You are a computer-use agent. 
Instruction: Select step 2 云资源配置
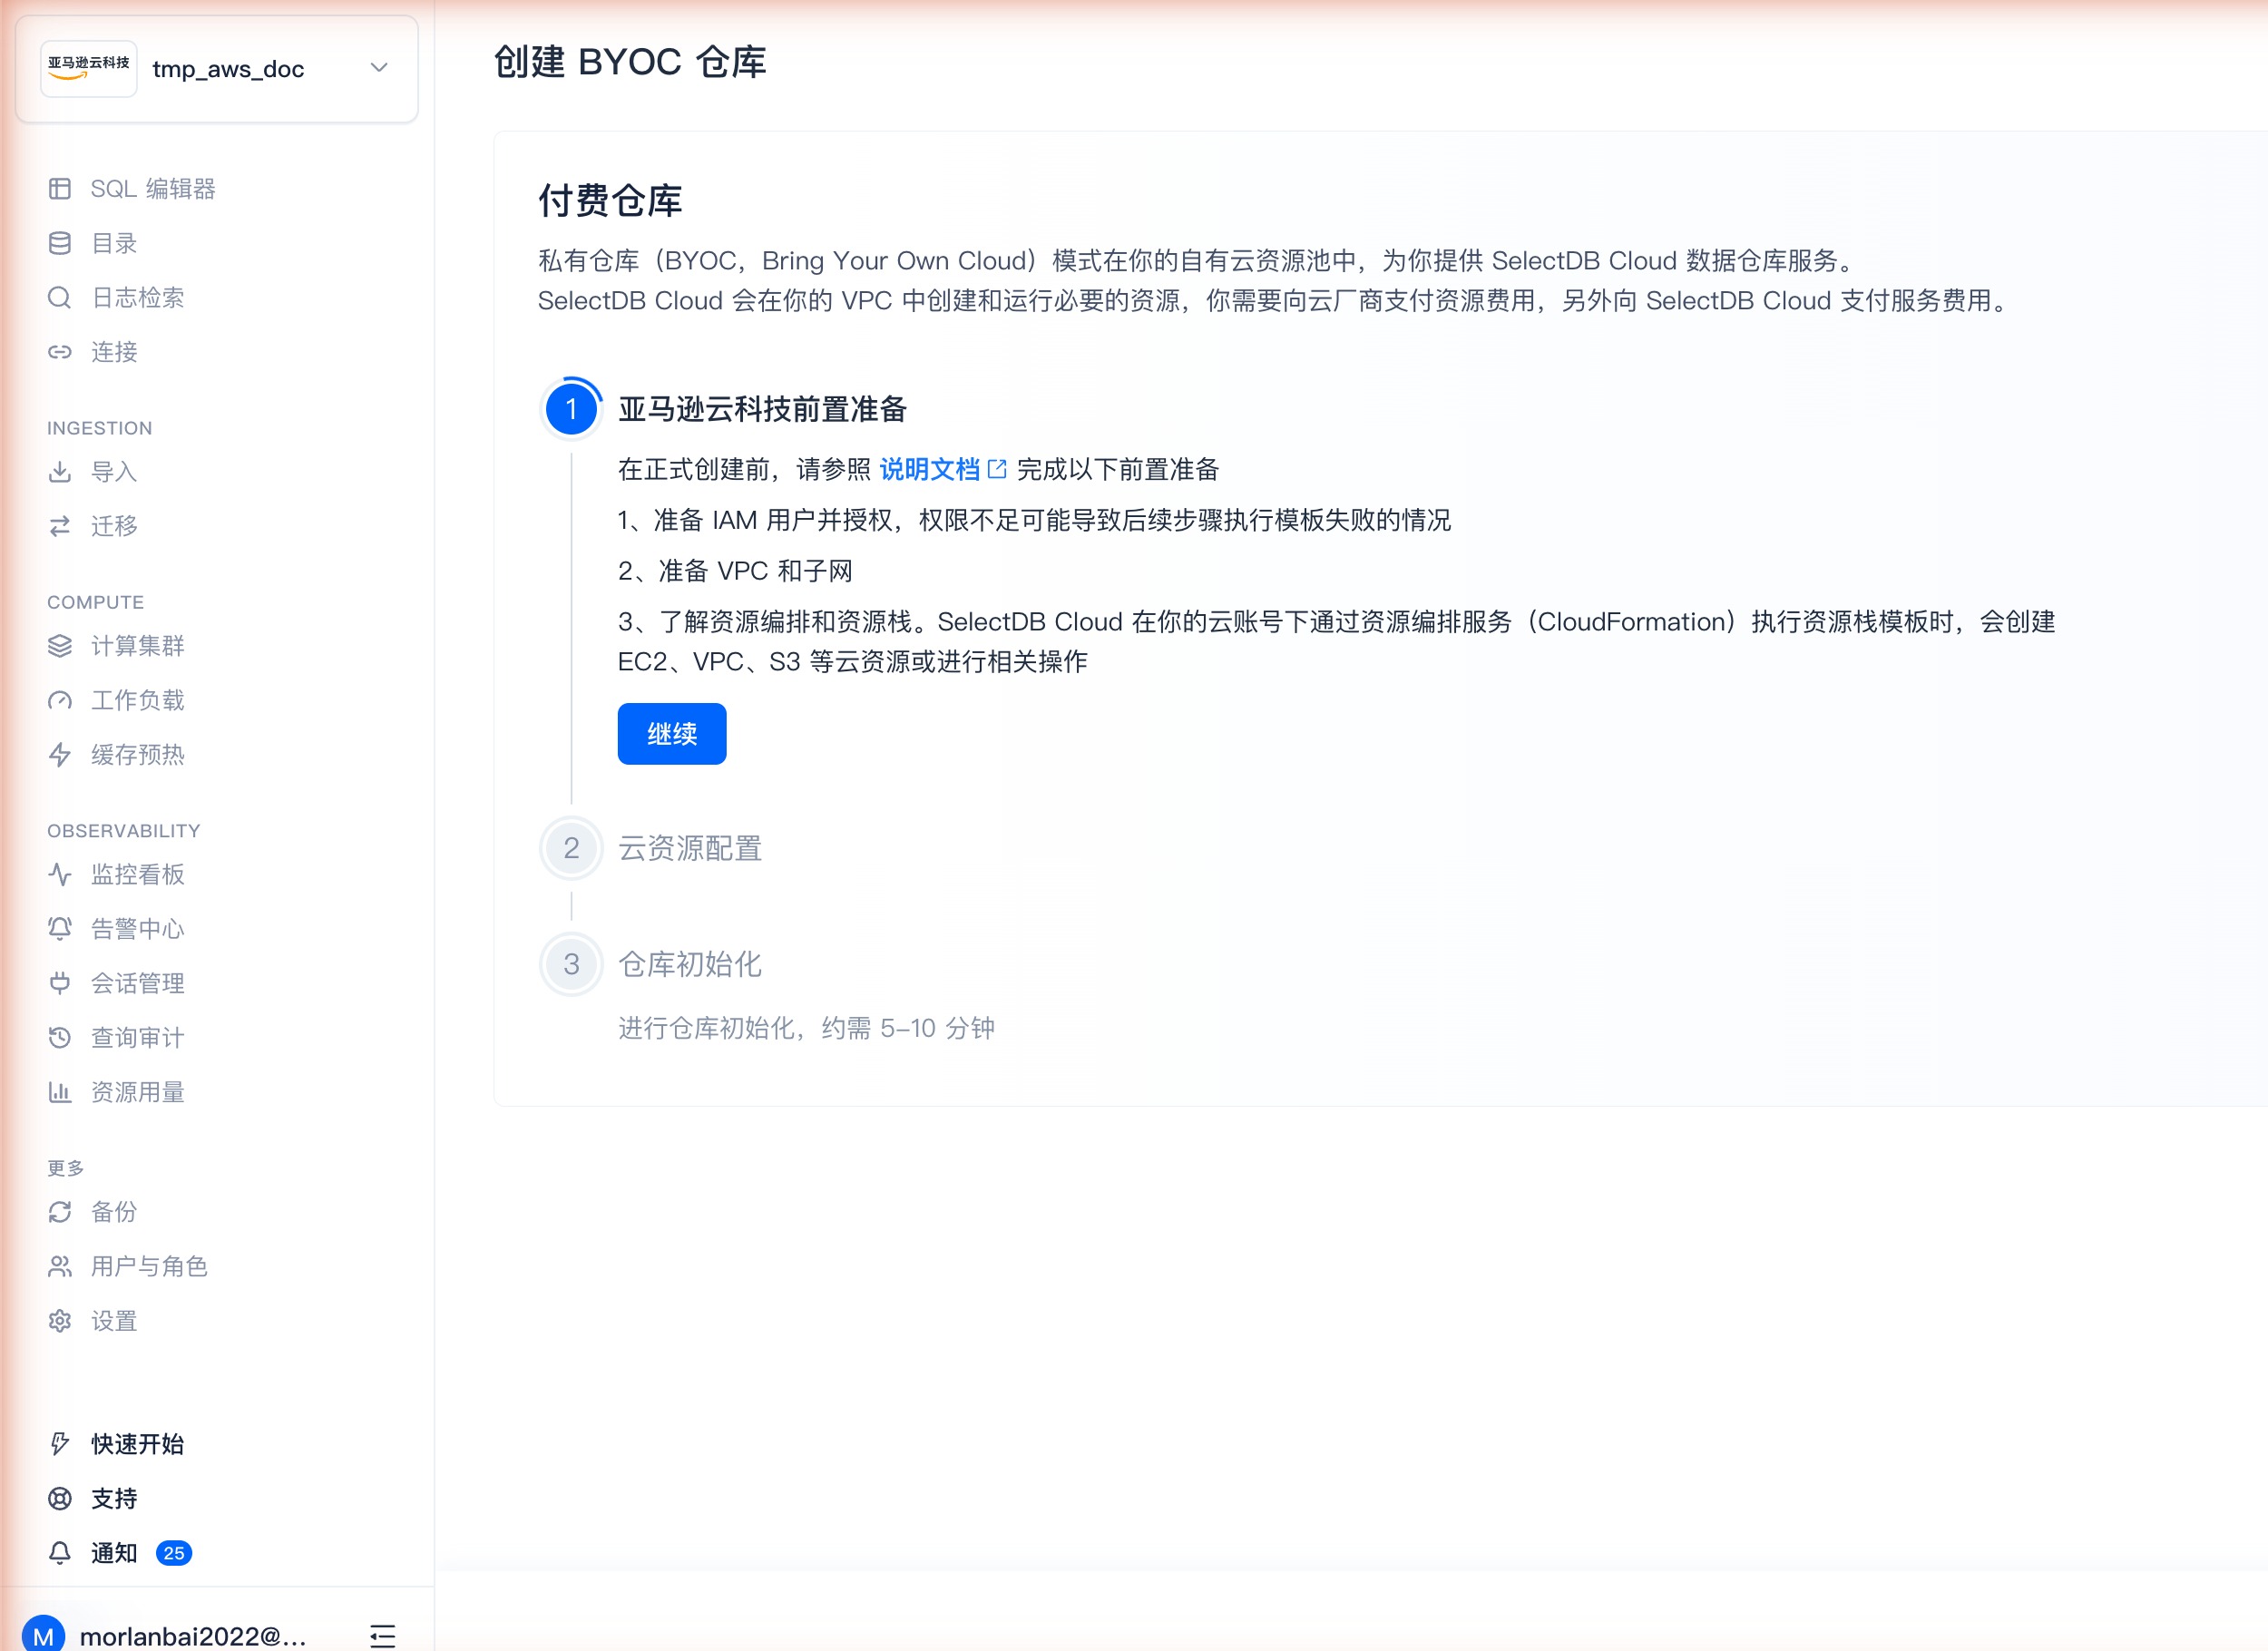690,848
